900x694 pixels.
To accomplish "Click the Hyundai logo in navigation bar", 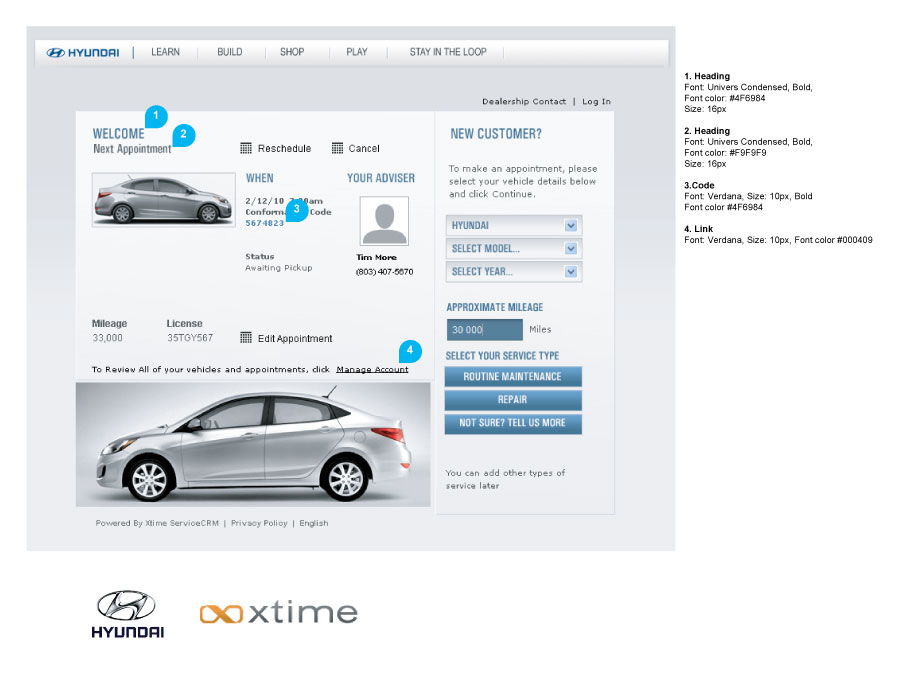I will pyautogui.click(x=84, y=53).
